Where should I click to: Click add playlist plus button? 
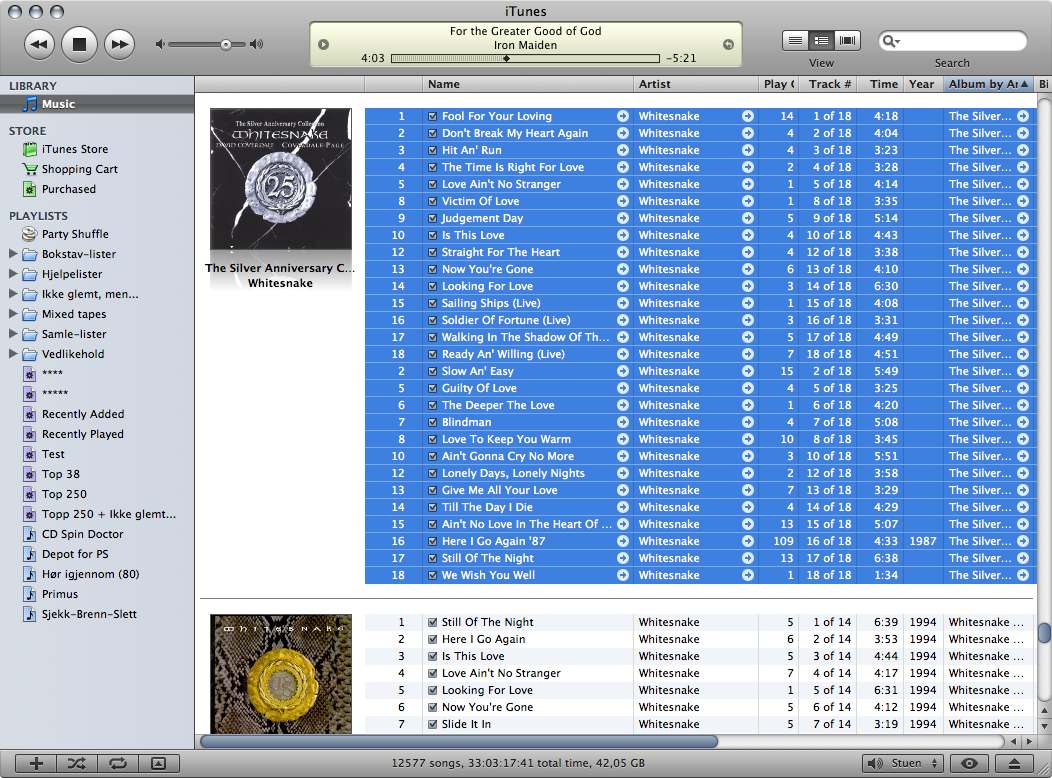[x=36, y=763]
